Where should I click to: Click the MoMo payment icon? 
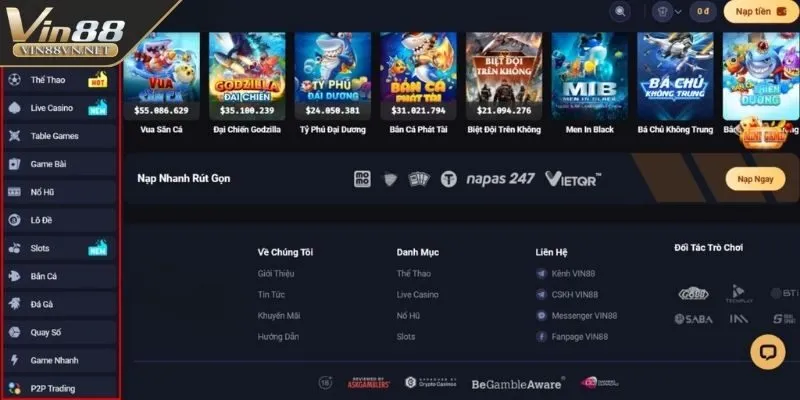[x=362, y=179]
